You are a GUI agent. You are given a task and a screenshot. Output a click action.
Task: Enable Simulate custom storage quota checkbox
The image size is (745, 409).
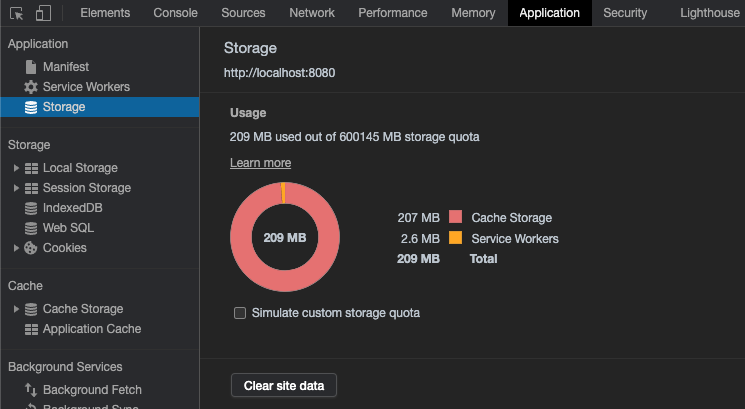coord(240,313)
